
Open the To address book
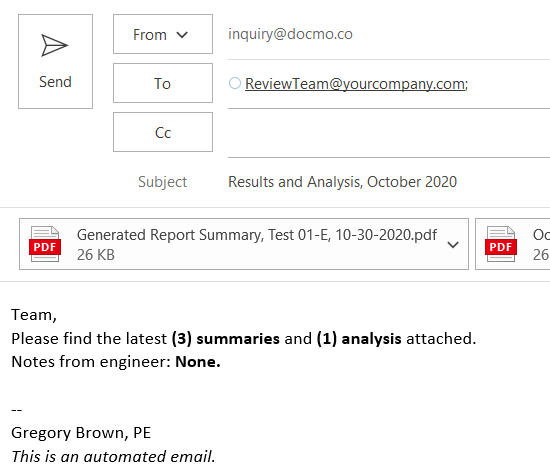pos(163,83)
